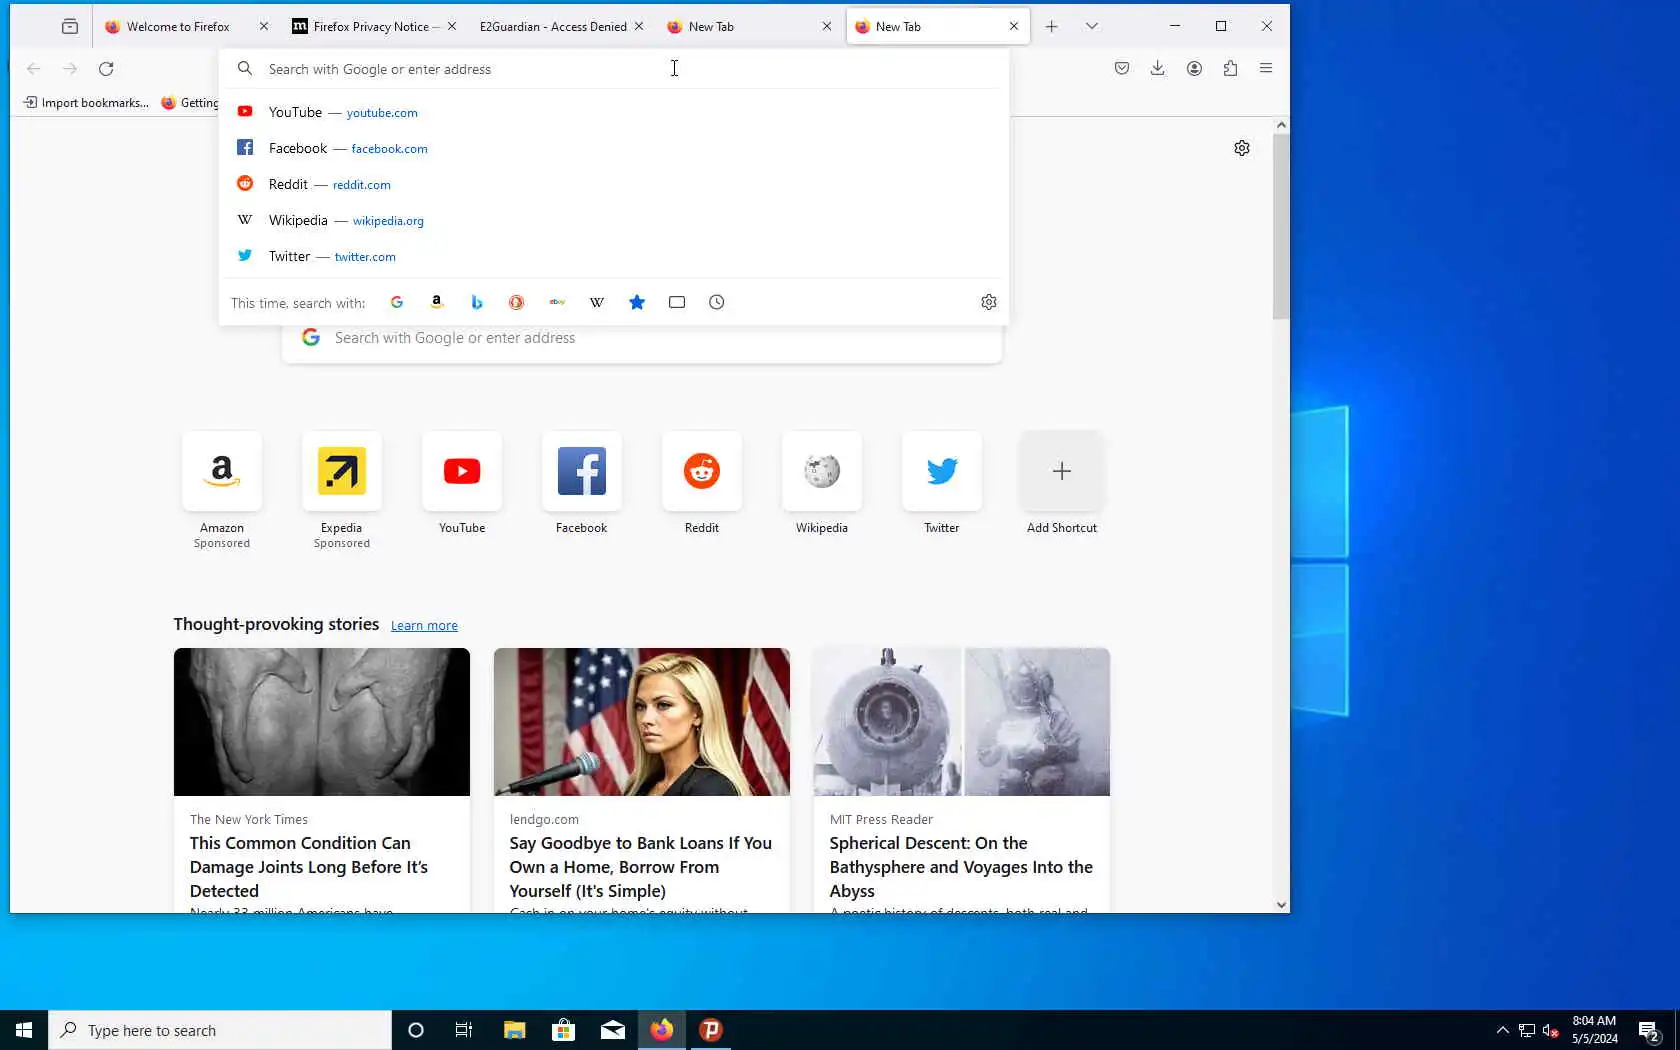Screen dimensions: 1680x1050
Task: Search this time with Amazon
Action: tap(437, 302)
